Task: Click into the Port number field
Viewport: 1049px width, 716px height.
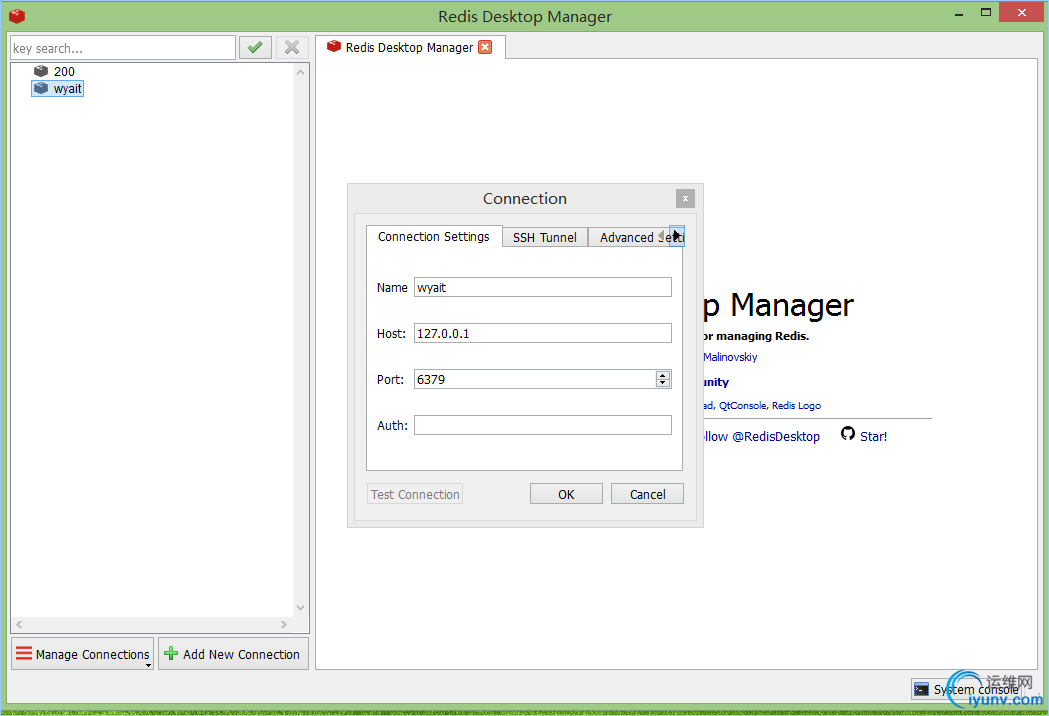Action: tap(535, 379)
